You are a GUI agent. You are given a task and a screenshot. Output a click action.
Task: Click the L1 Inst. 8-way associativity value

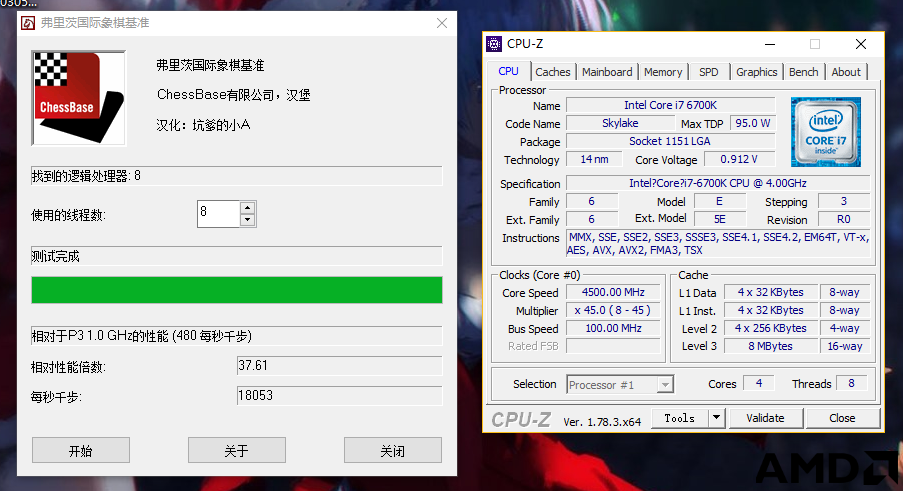[844, 310]
